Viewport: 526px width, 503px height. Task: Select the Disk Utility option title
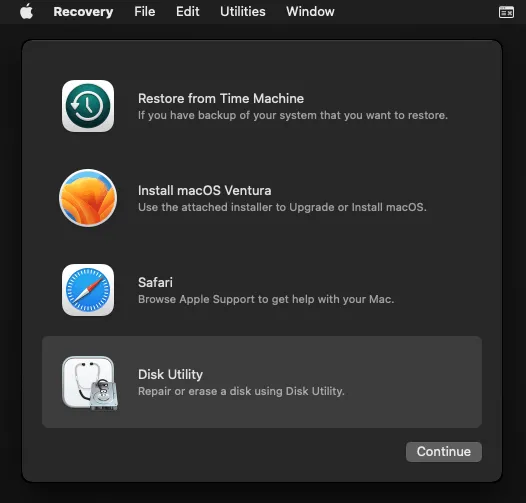[x=170, y=374]
